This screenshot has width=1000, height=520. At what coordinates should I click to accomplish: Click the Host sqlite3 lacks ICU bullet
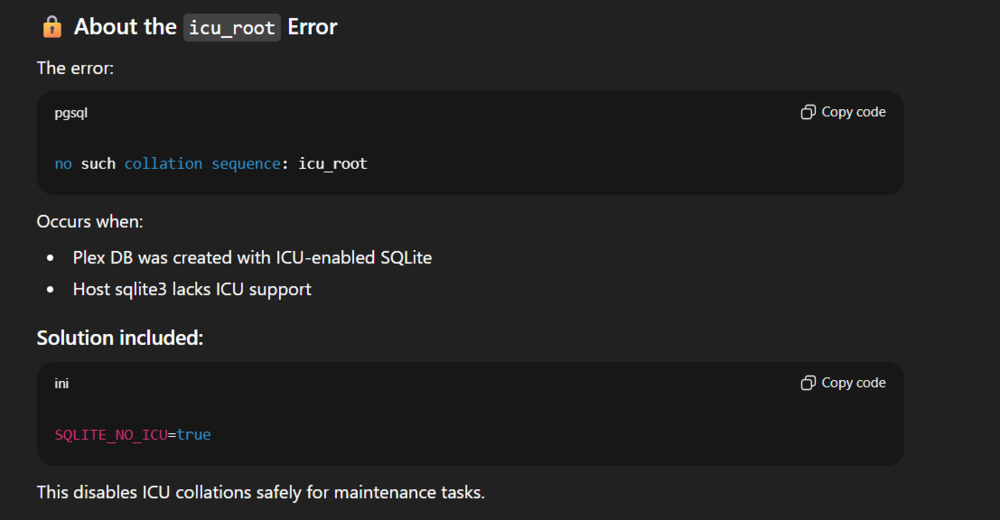pos(192,290)
